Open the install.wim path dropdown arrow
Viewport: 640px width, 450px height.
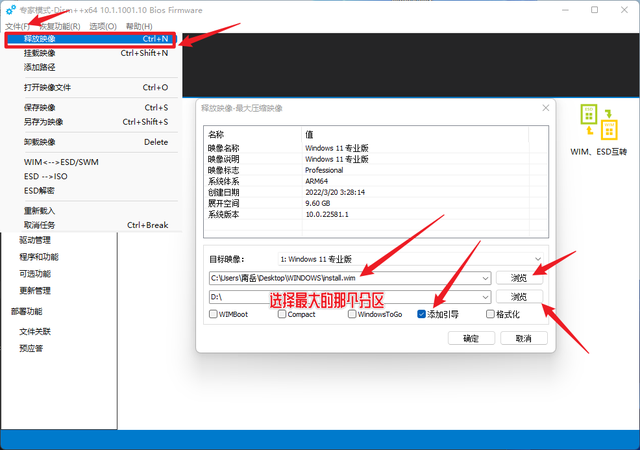click(485, 278)
